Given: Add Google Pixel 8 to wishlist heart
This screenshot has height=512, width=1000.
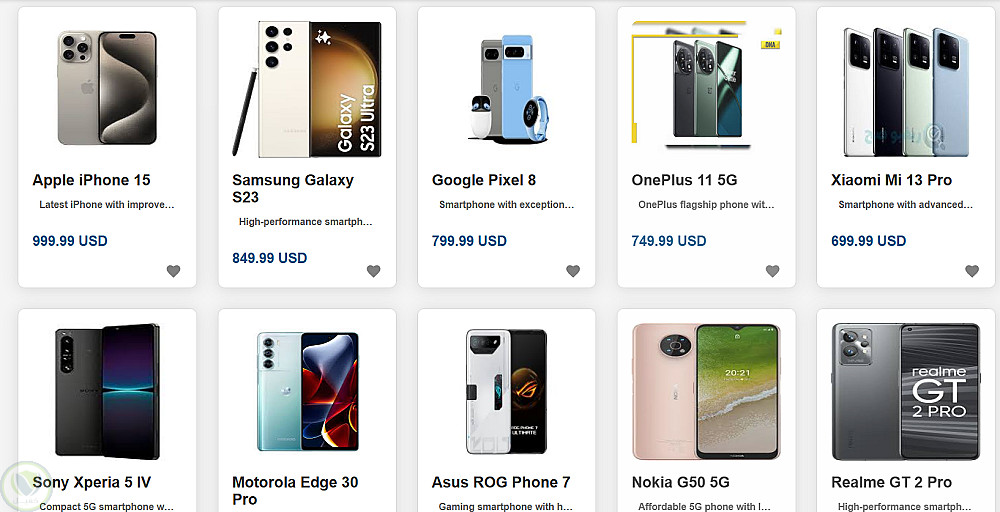Looking at the screenshot, I should (573, 271).
